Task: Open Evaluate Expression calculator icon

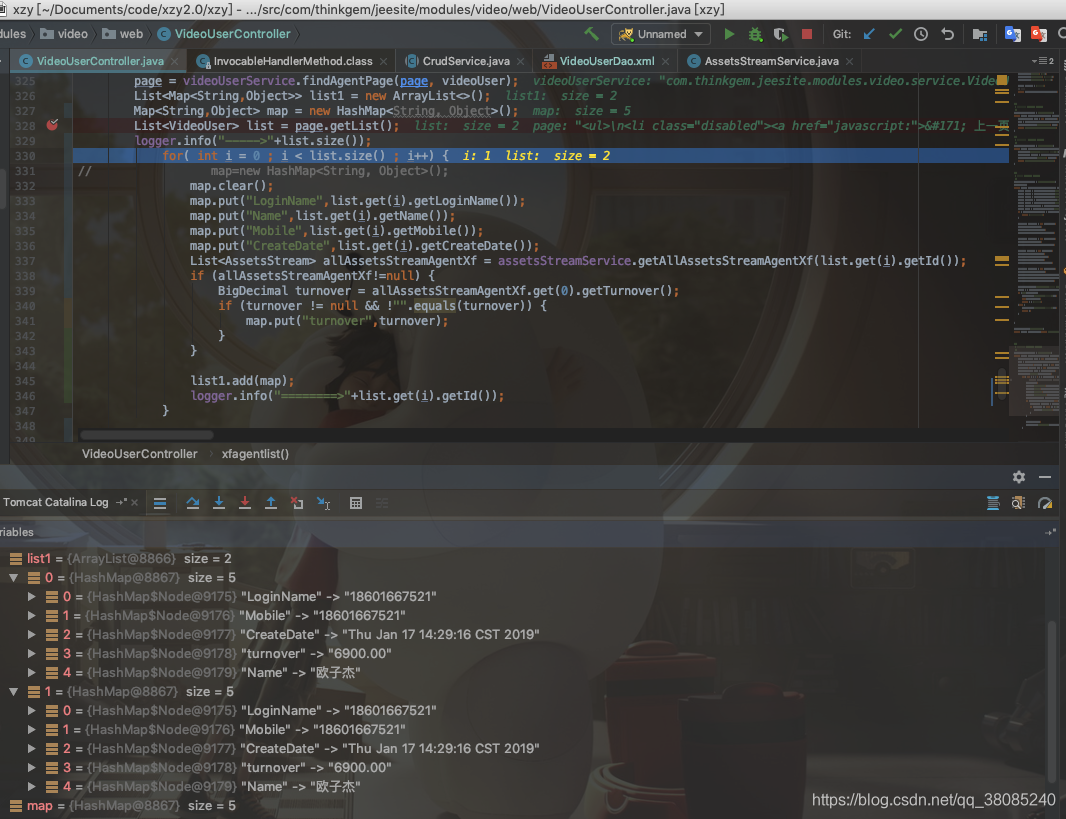Action: (x=356, y=503)
